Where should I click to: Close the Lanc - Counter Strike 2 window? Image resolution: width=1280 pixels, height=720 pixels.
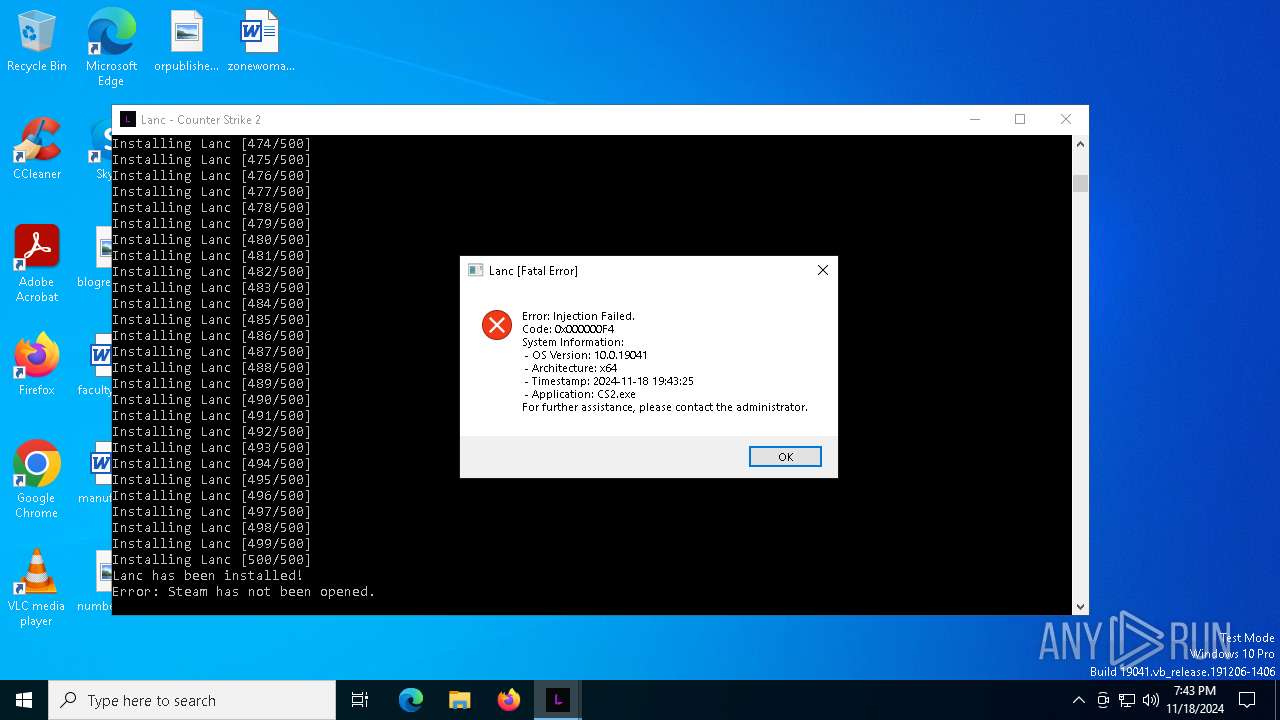click(1065, 119)
